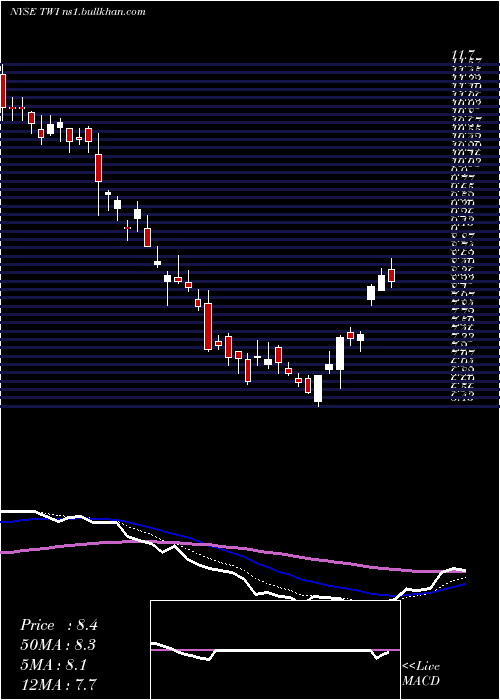
Task: Open the MACD inset chart panel
Action: coord(275,650)
